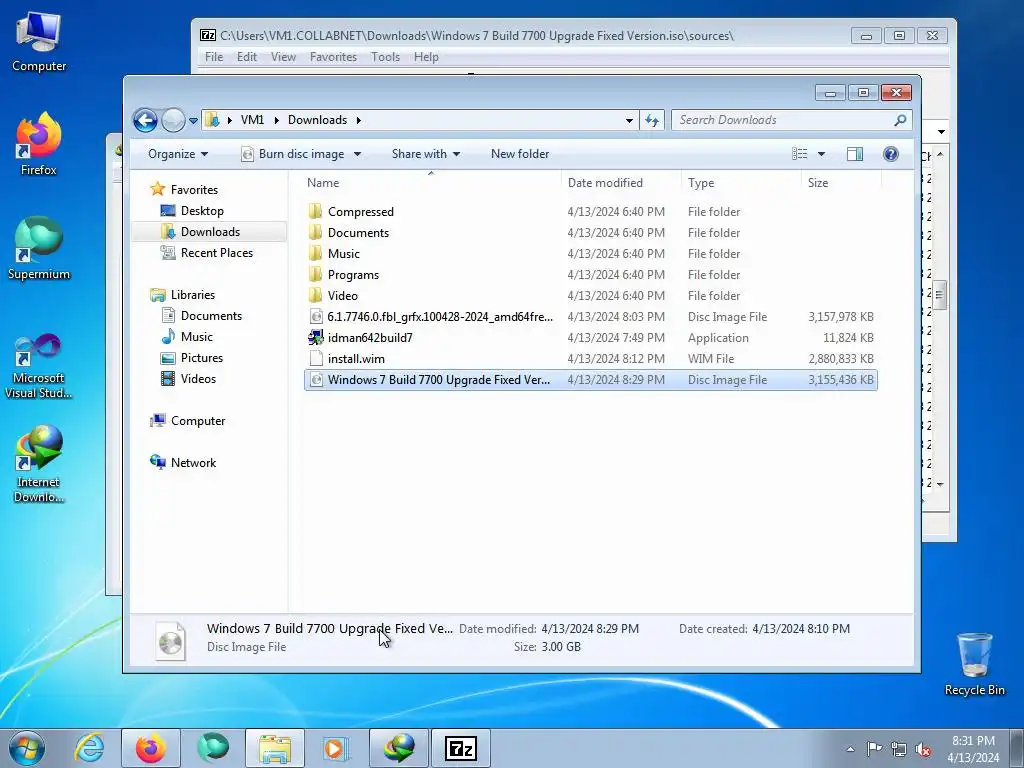
Task: Change view using the view icon
Action: [800, 154]
